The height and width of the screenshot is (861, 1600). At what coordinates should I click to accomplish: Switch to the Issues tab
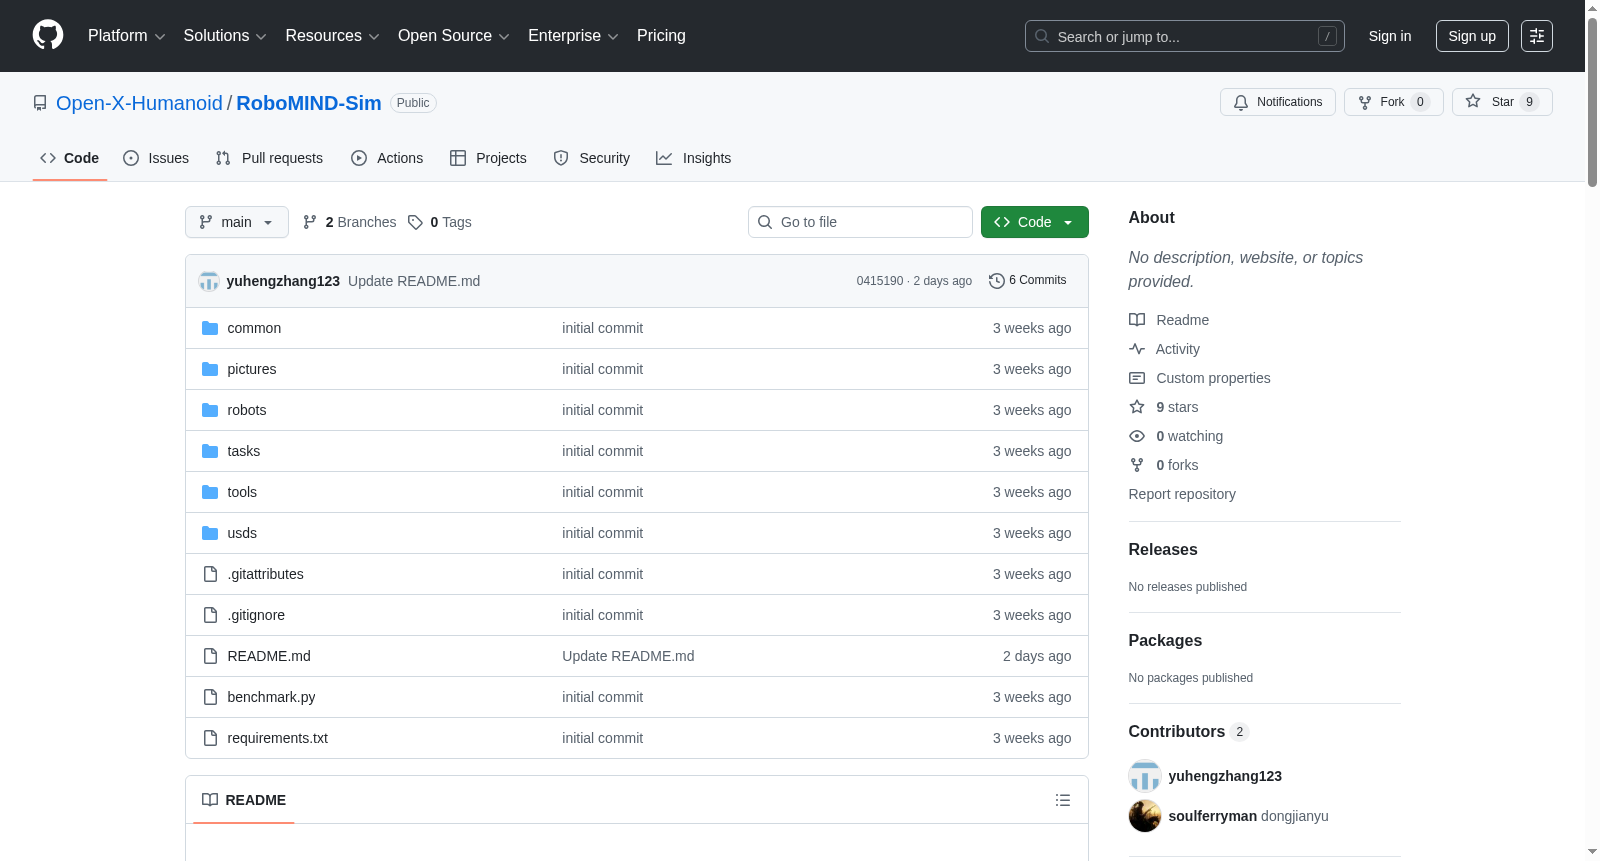tap(156, 158)
